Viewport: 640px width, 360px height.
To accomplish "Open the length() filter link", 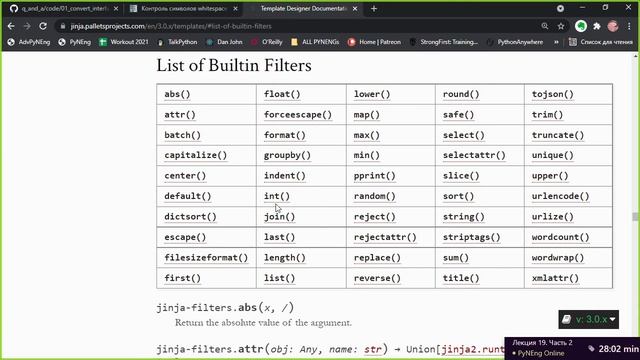I will pyautogui.click(x=284, y=258).
